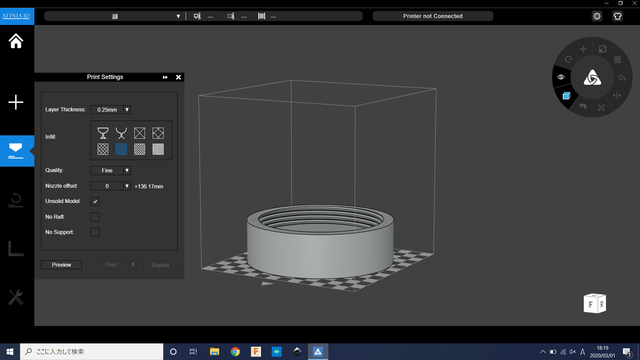Close the Print Settings panel
The image size is (640, 360).
178,77
